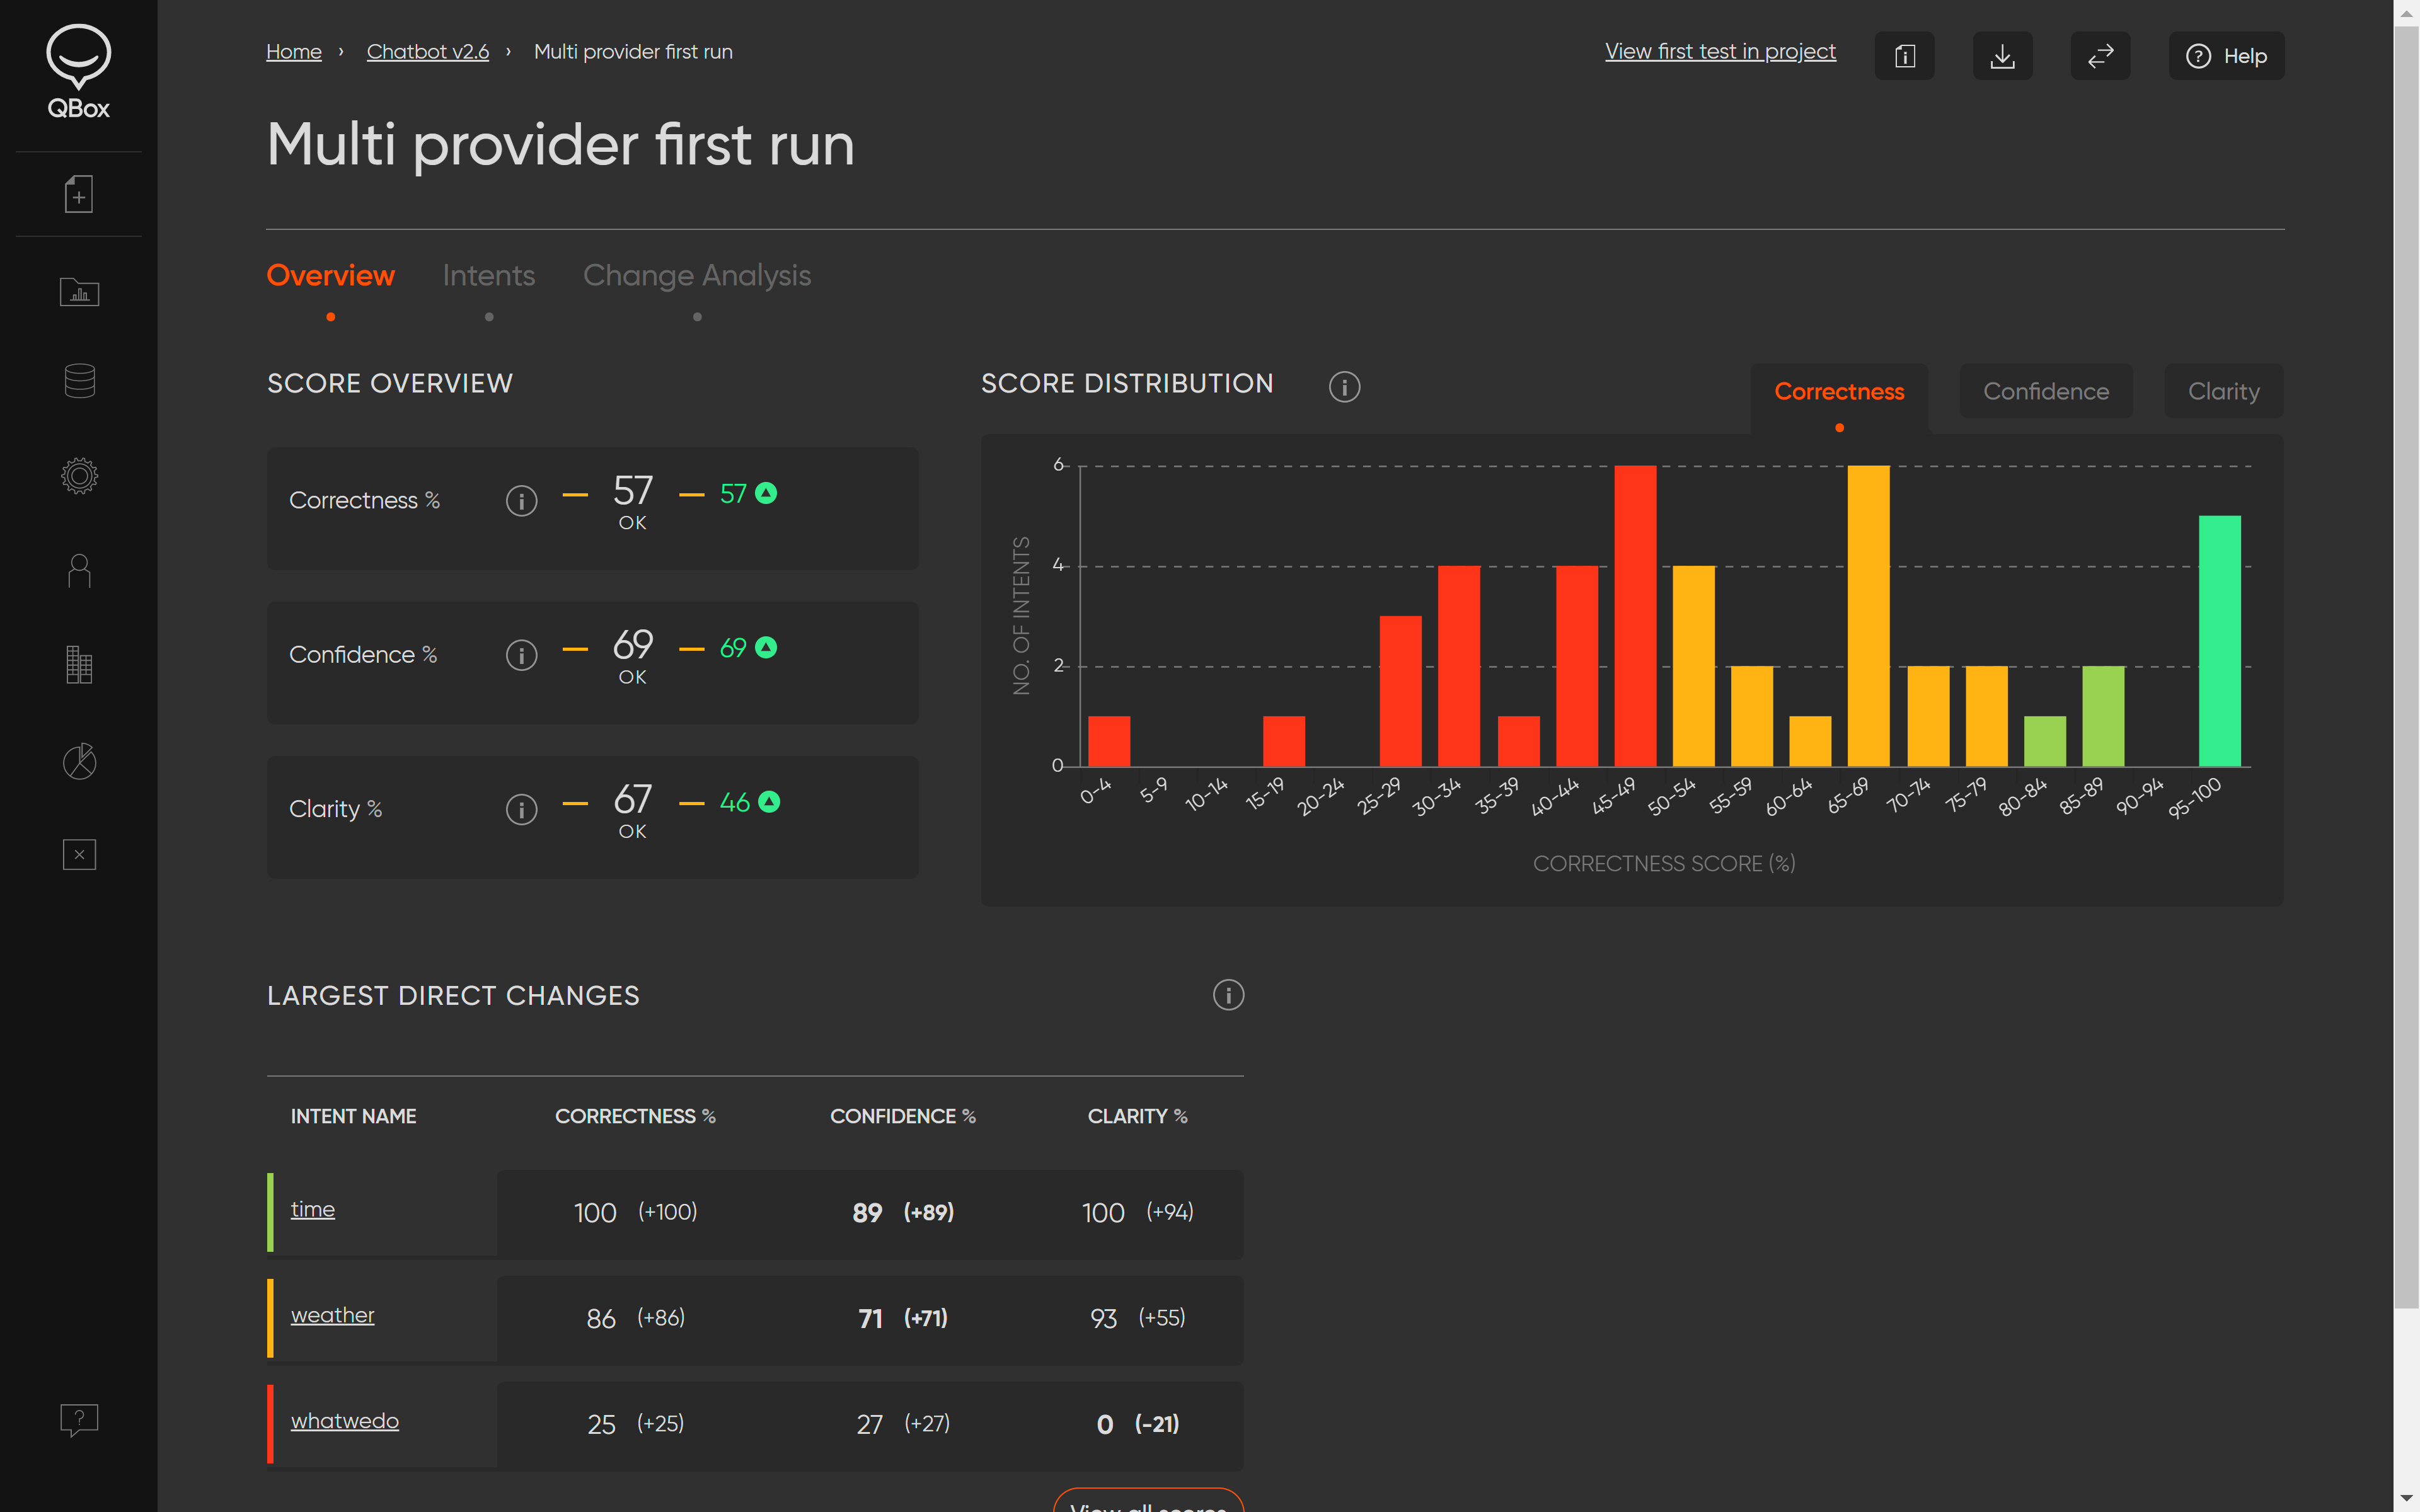The width and height of the screenshot is (2420, 1512).
Task: Open the weather intent link
Action: pyautogui.click(x=332, y=1315)
